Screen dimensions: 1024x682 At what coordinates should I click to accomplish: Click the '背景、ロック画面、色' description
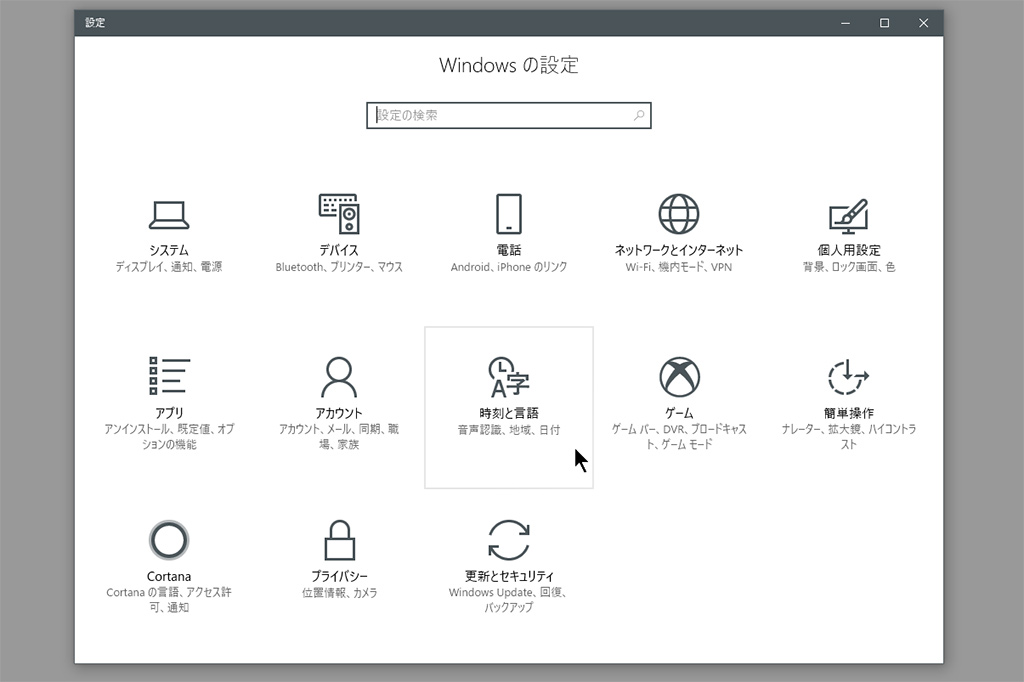848,267
